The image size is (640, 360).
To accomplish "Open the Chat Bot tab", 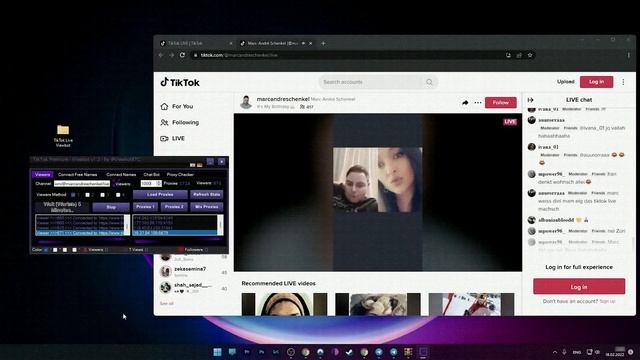I will (x=151, y=174).
